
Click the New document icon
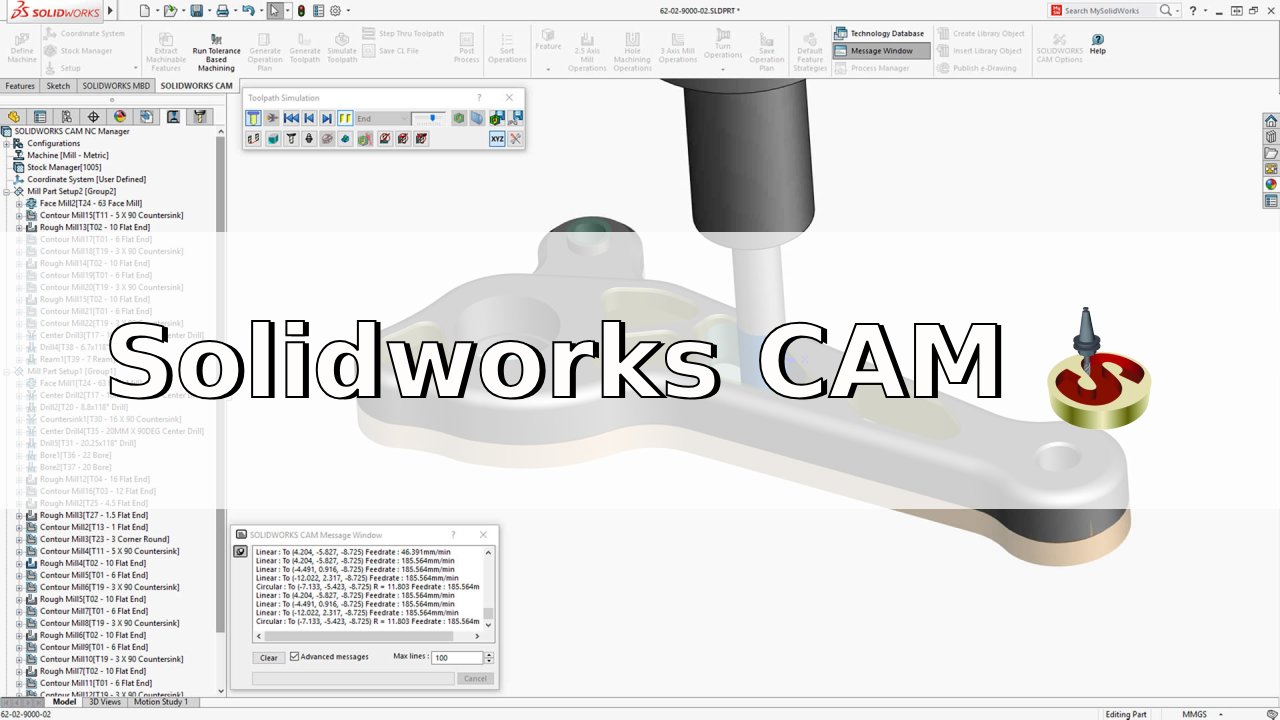(145, 11)
